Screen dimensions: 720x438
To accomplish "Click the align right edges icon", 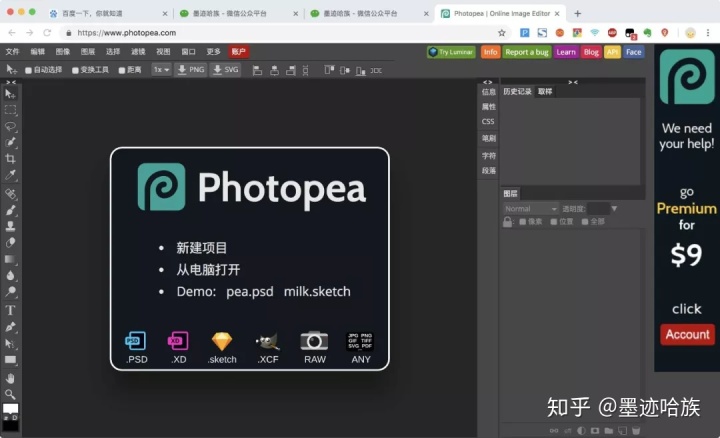I will click(x=291, y=70).
